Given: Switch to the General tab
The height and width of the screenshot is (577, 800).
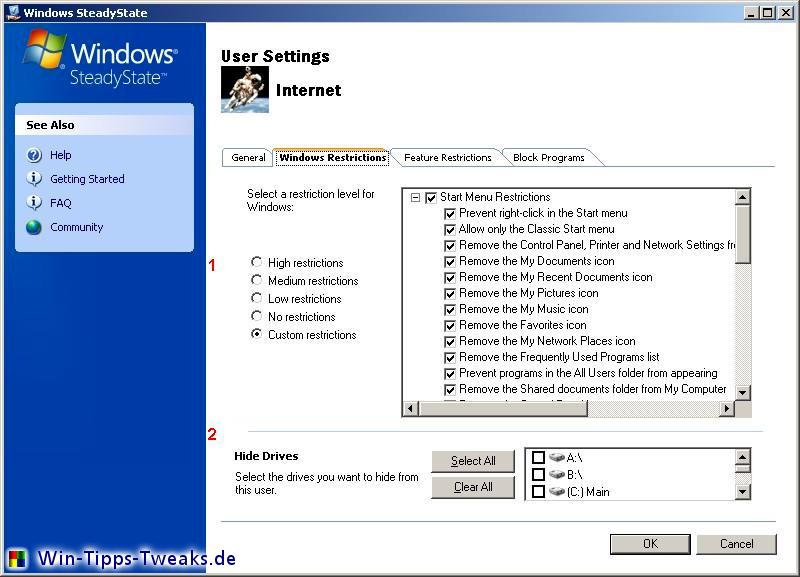Looking at the screenshot, I should (x=248, y=158).
